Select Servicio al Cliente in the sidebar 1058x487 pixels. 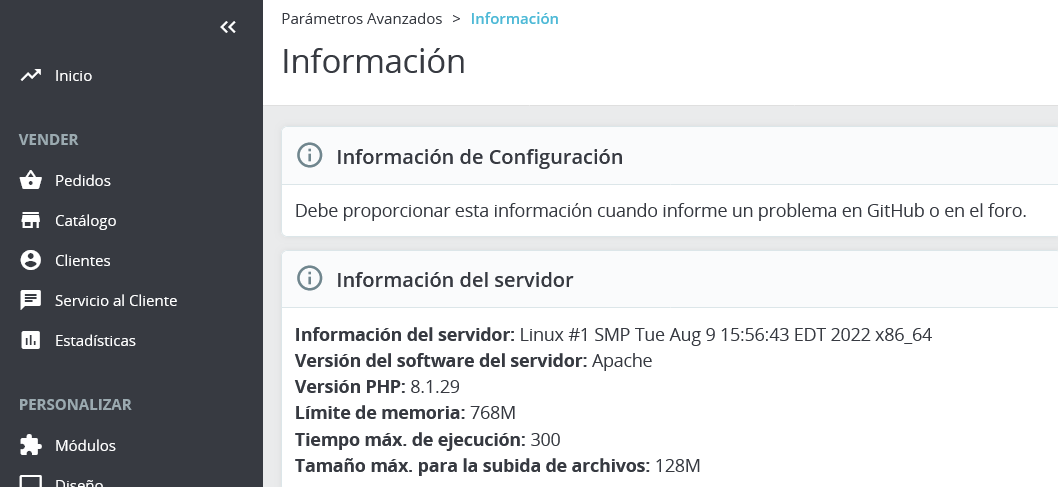pos(116,301)
